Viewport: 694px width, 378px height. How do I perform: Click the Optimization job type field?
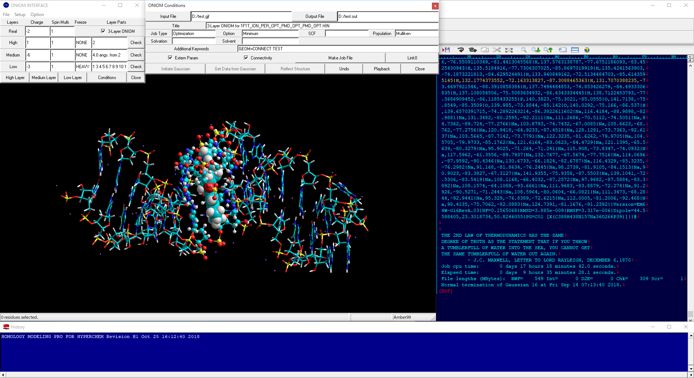point(193,34)
